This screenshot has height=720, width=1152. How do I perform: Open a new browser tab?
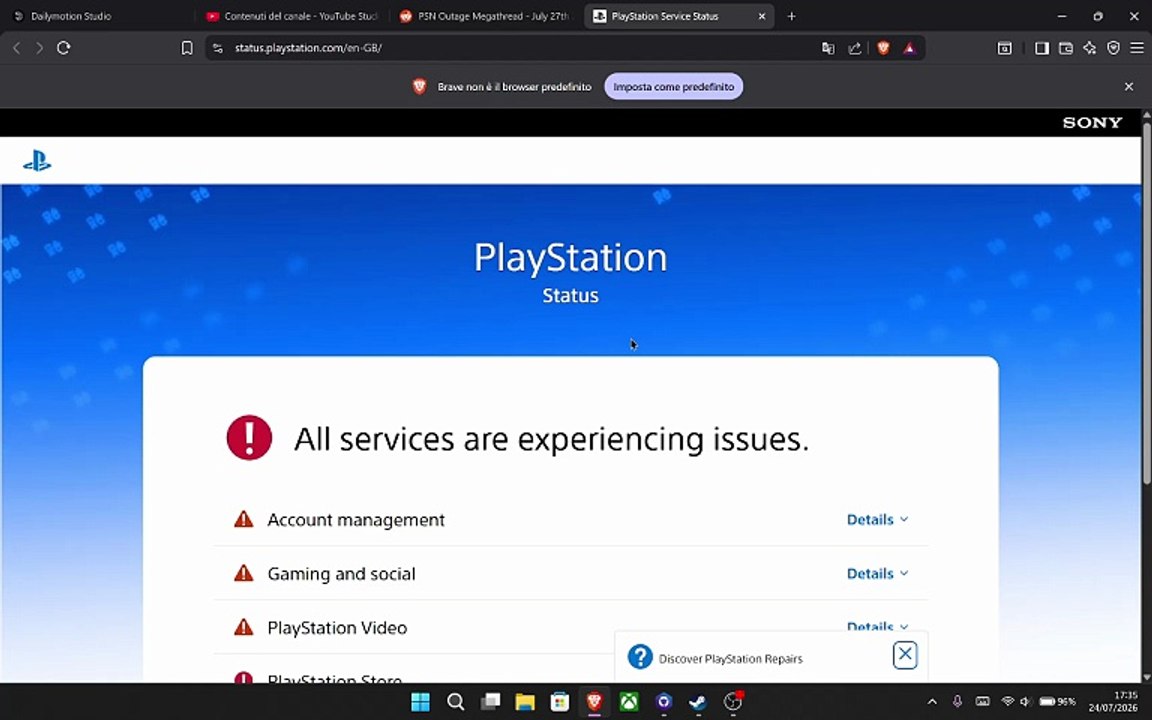coord(791,16)
